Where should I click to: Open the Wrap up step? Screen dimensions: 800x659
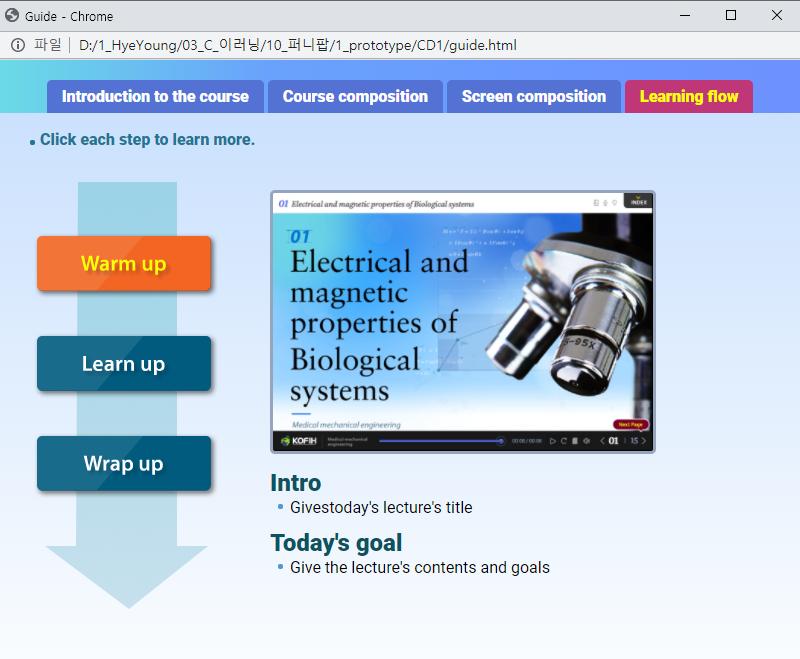point(124,463)
